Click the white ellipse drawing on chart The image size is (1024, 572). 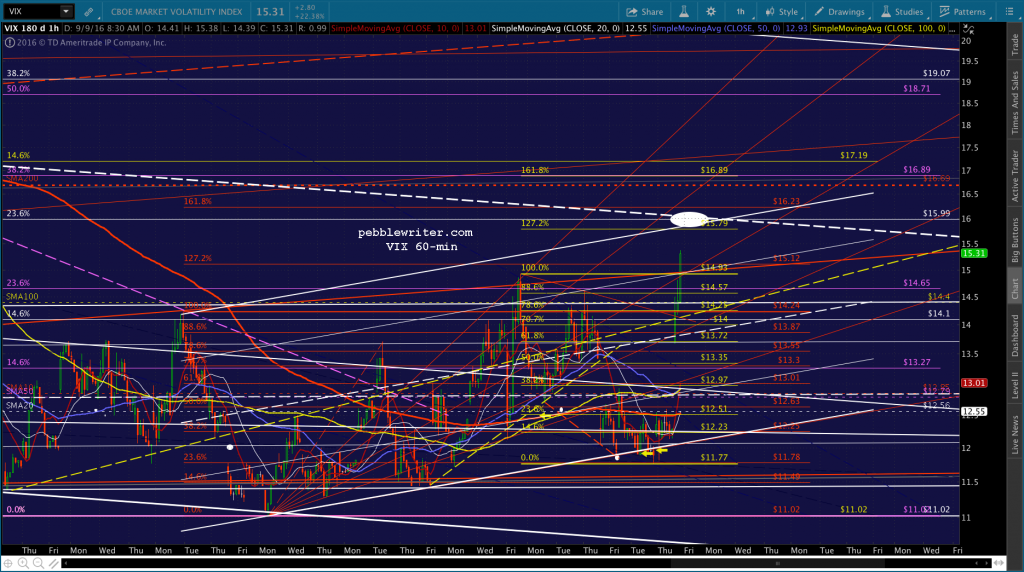point(689,219)
